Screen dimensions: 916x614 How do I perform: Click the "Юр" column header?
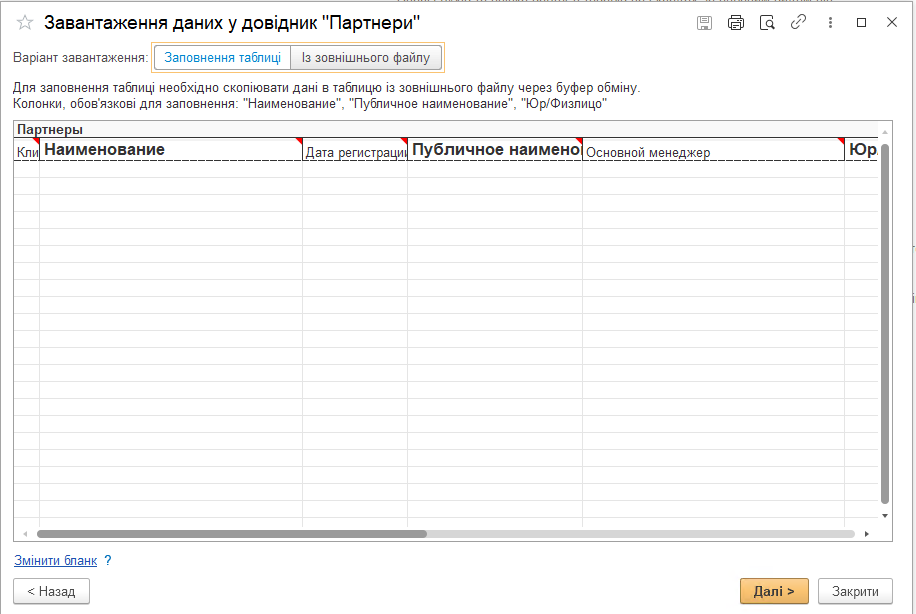(x=862, y=150)
